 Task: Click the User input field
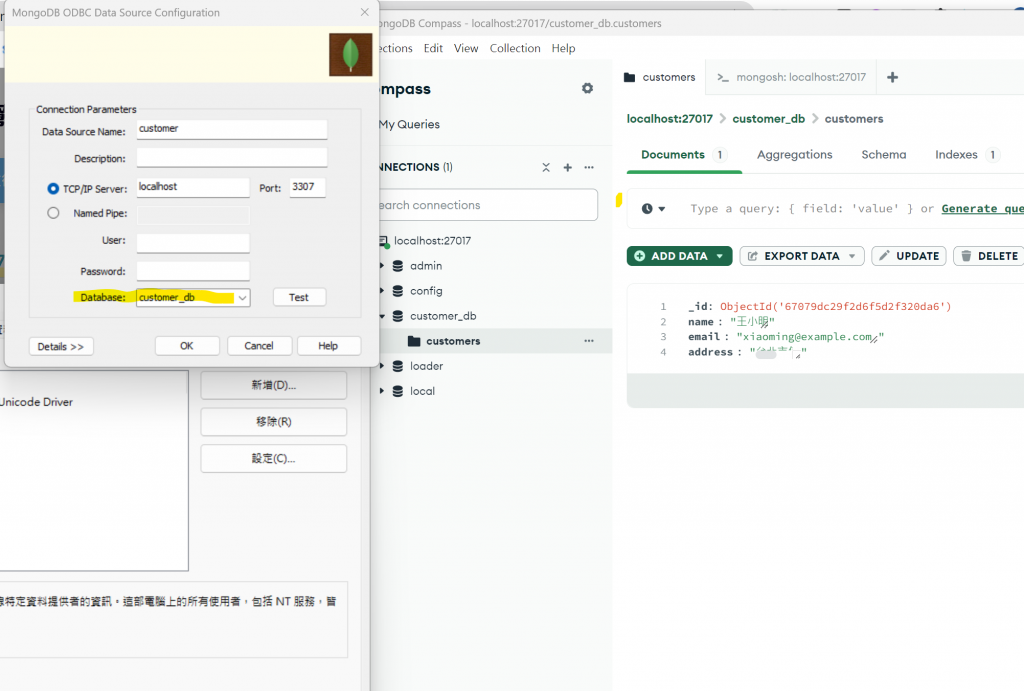pos(193,242)
